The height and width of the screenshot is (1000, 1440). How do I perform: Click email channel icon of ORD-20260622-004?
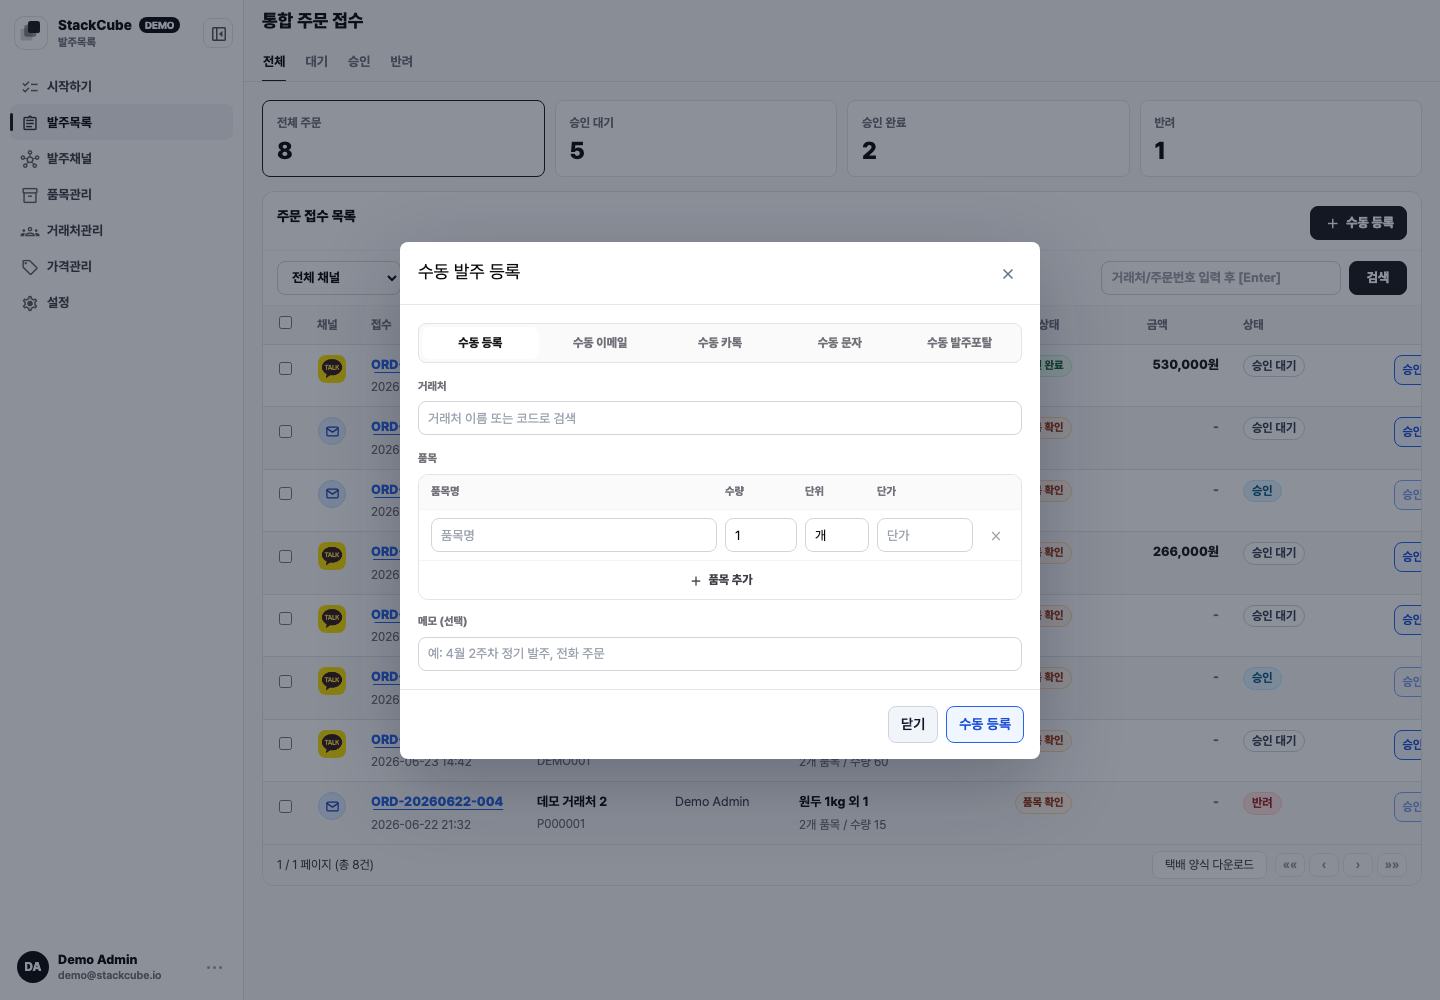332,806
